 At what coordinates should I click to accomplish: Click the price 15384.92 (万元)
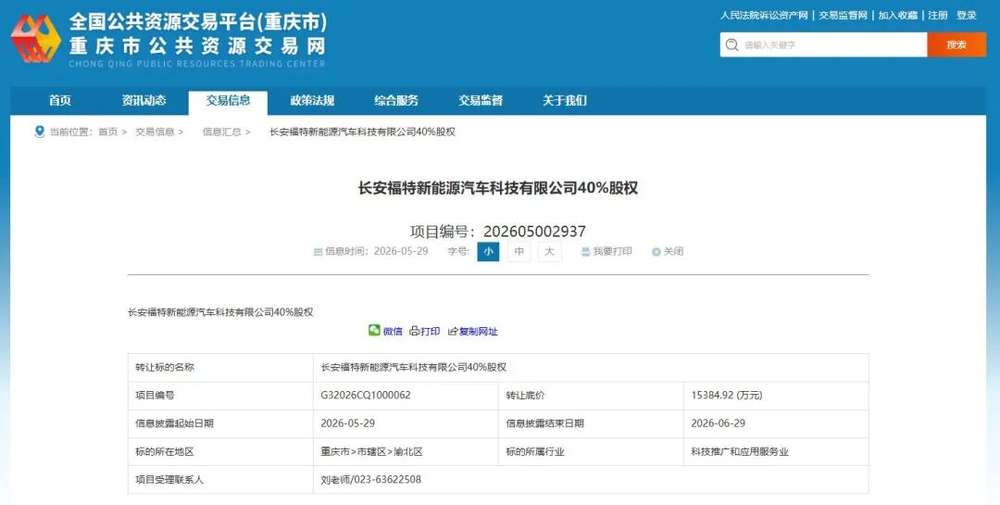point(726,395)
